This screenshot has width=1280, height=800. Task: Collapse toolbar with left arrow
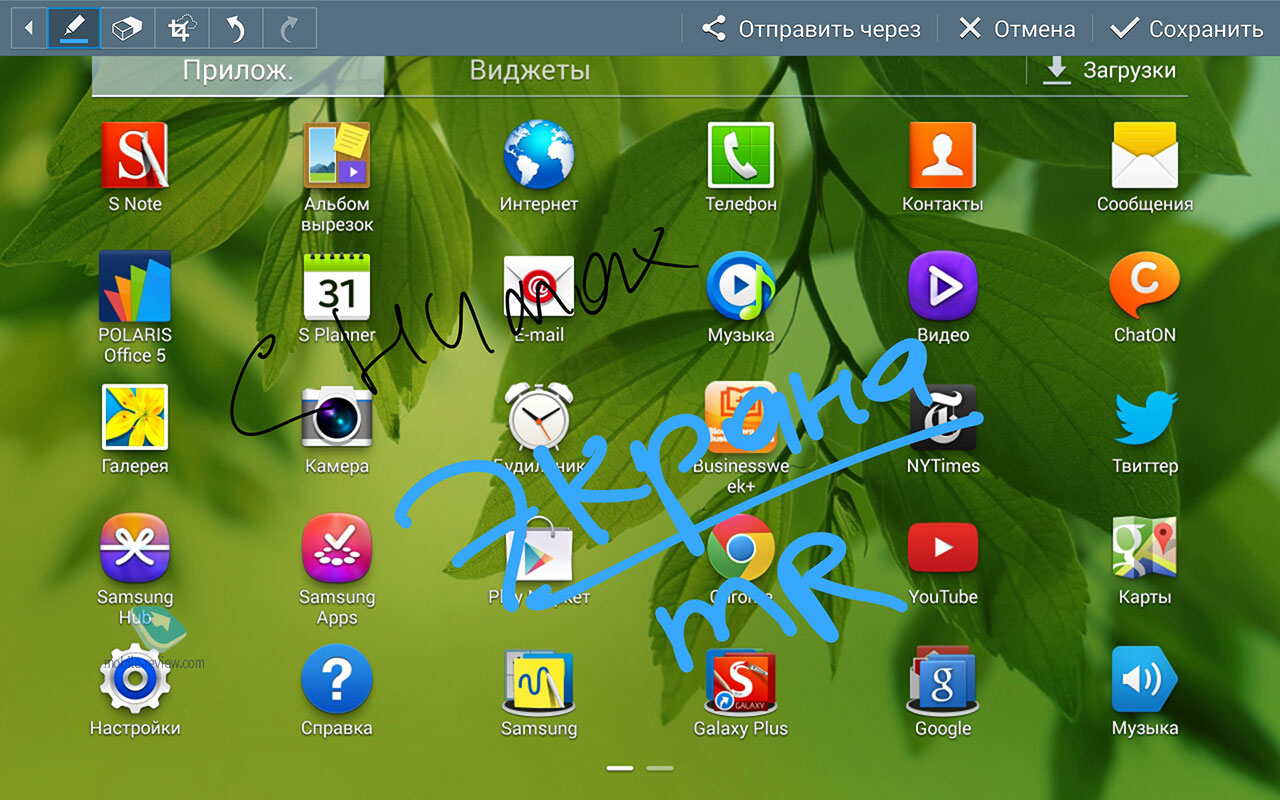pyautogui.click(x=28, y=28)
